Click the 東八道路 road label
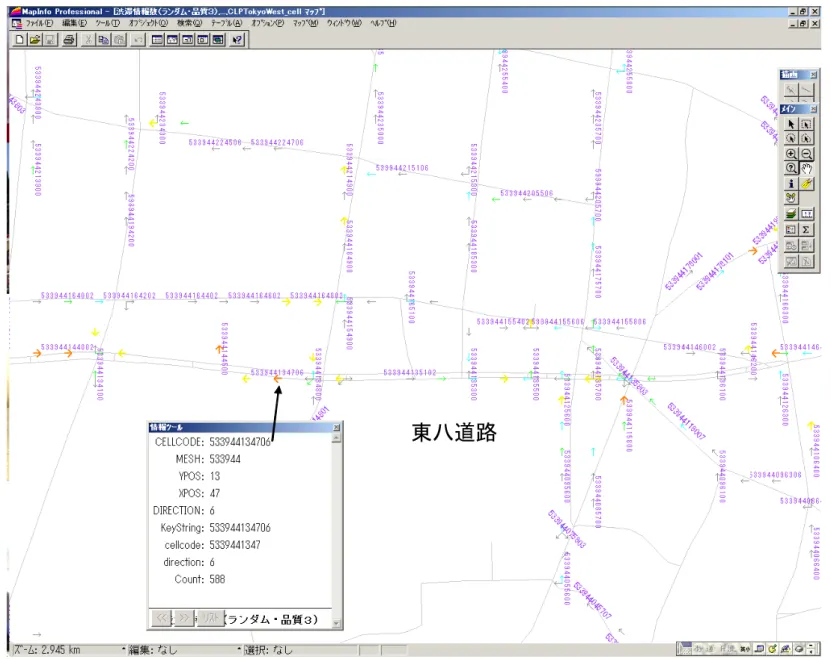The width and height of the screenshot is (831, 659). 454,433
